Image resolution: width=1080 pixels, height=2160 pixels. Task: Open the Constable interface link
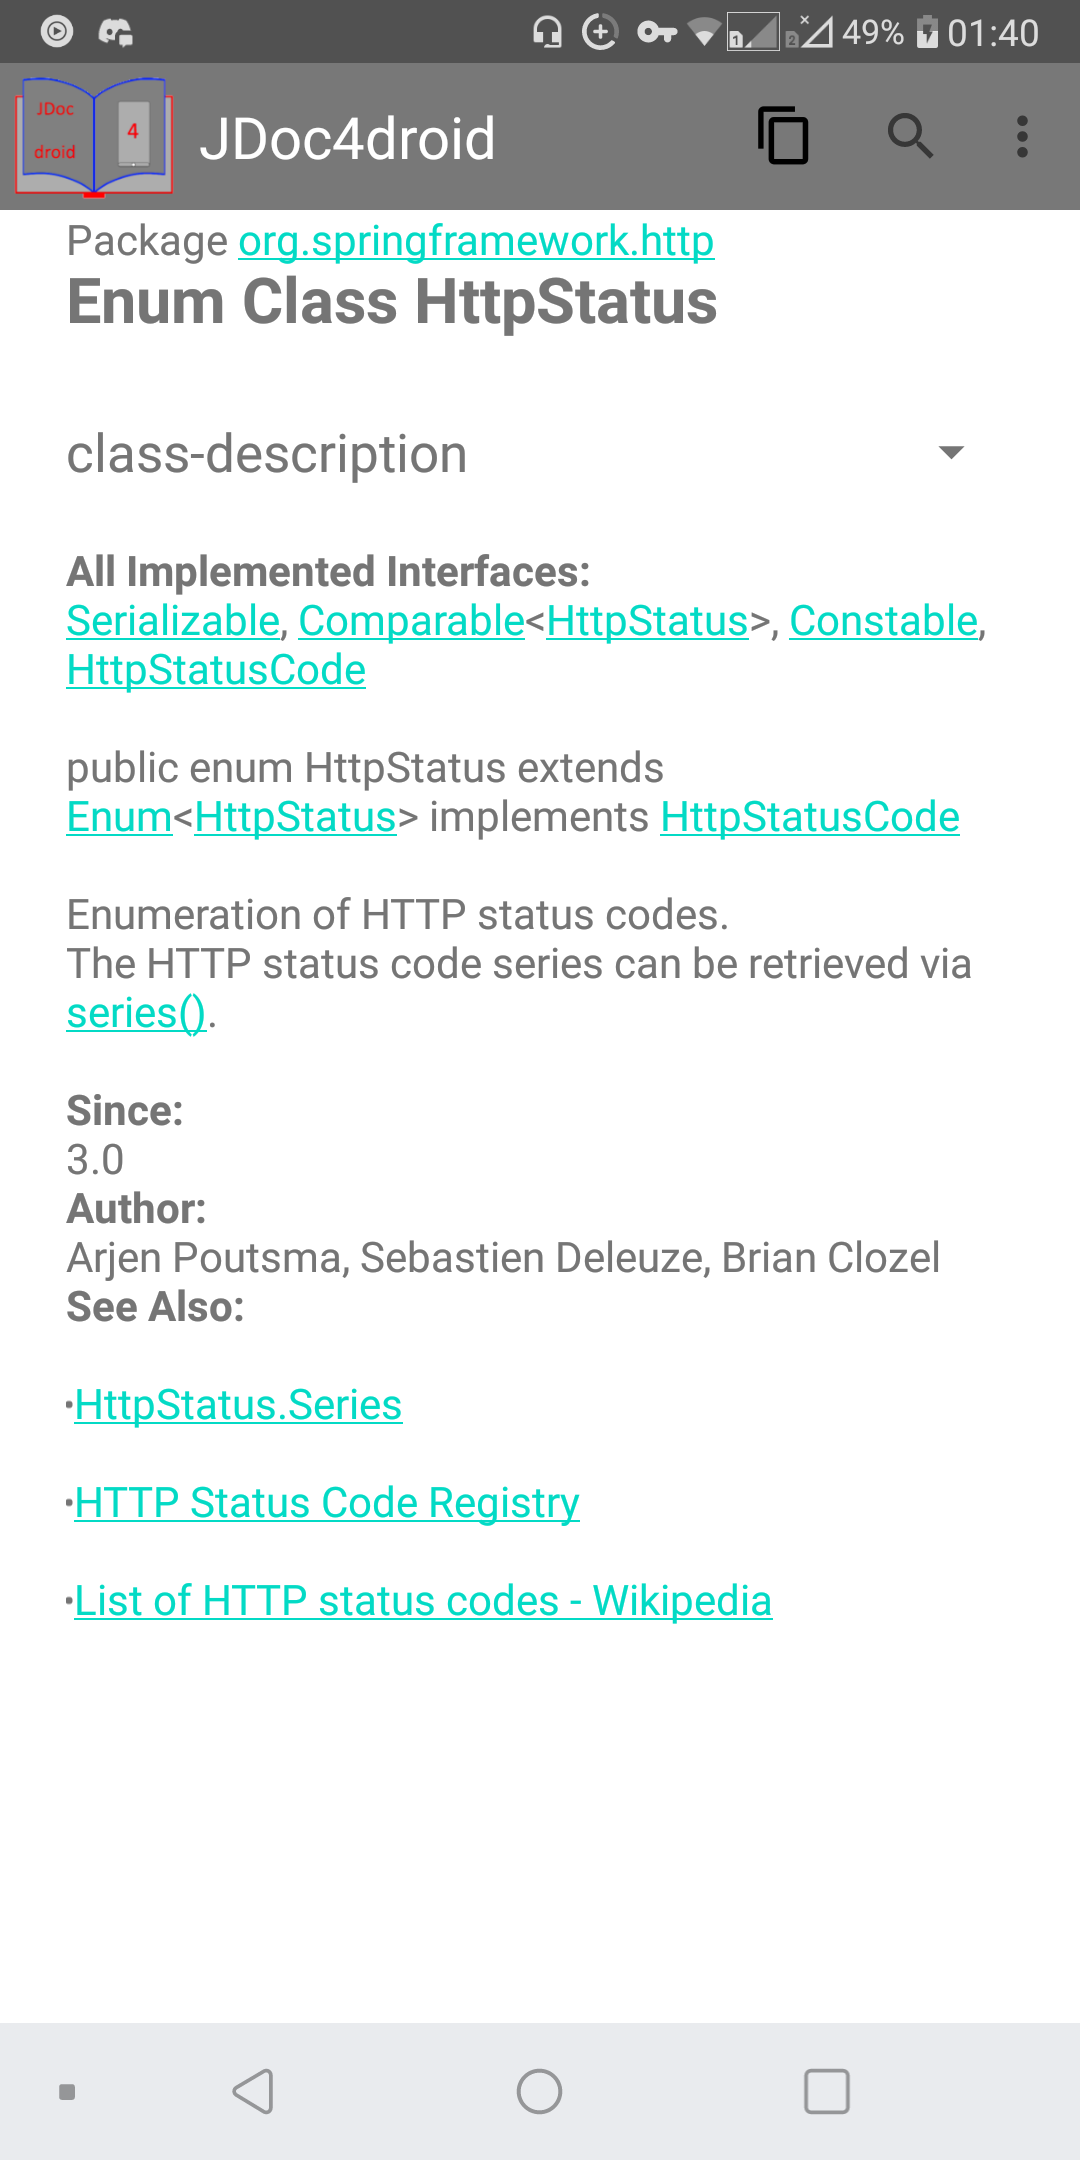tap(883, 621)
